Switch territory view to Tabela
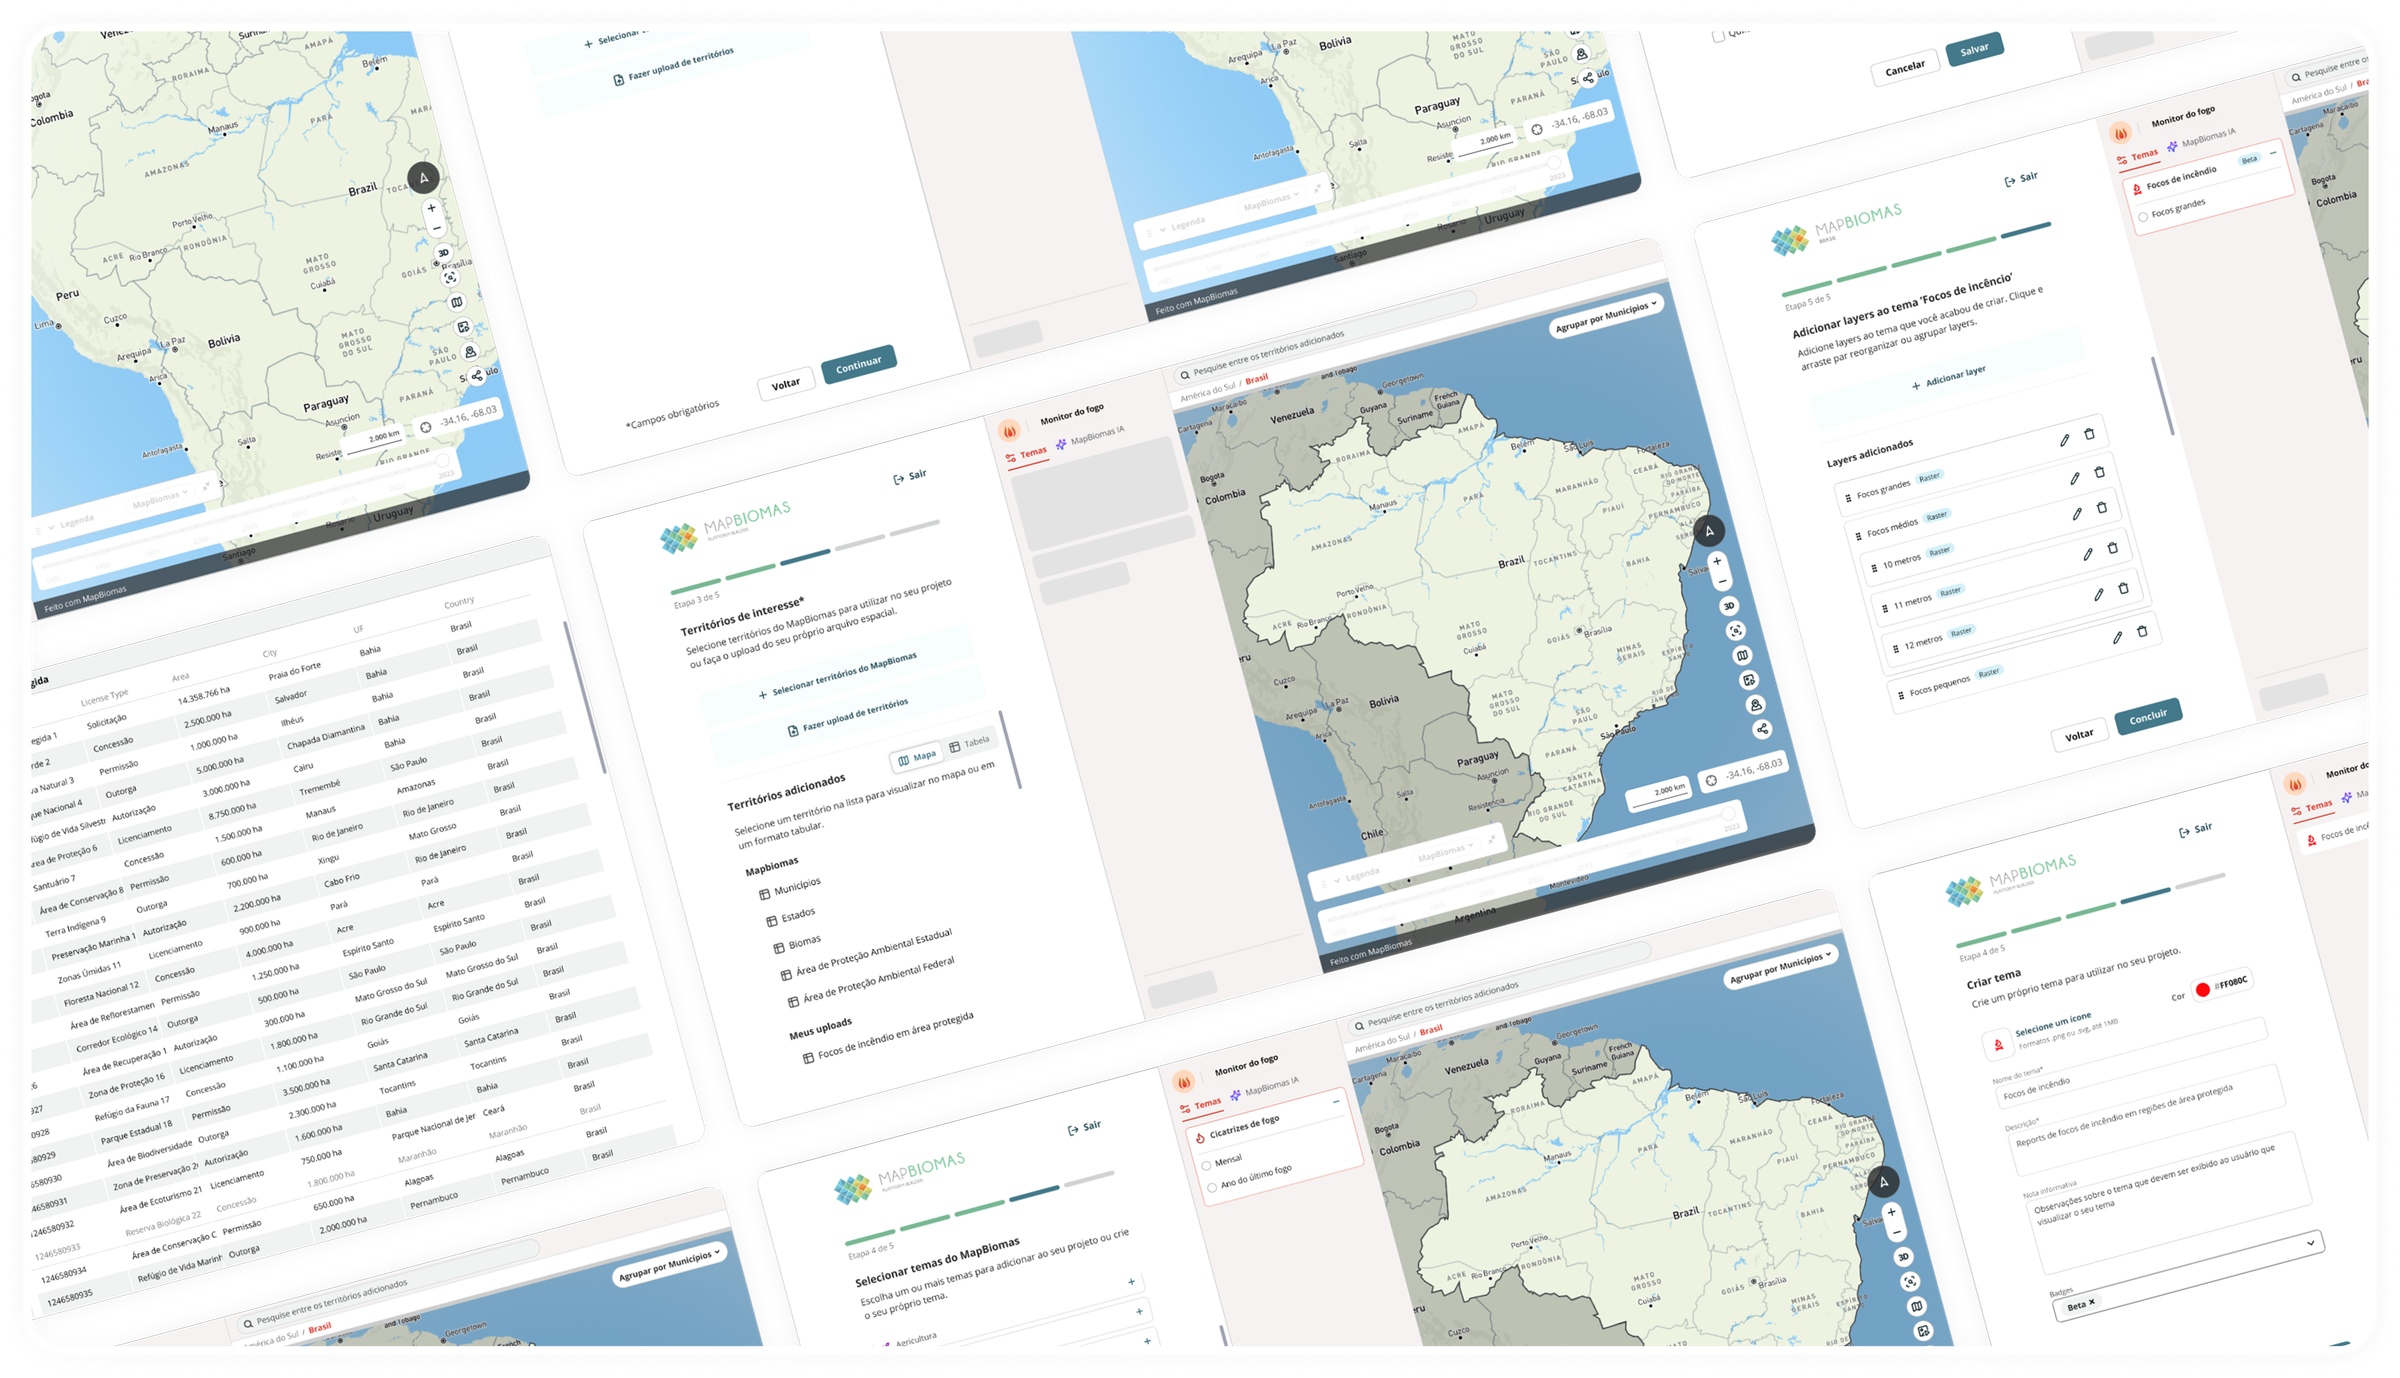Image resolution: width=2400 pixels, height=1378 pixels. (969, 744)
